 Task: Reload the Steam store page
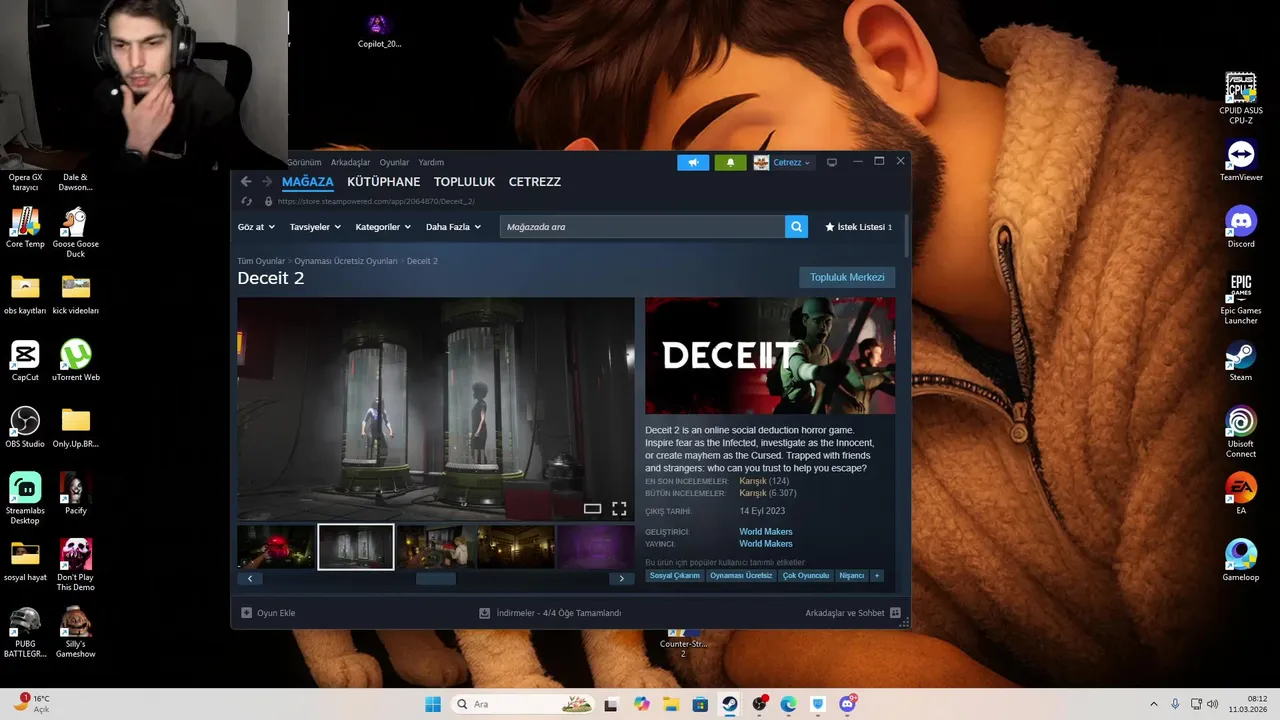click(246, 201)
